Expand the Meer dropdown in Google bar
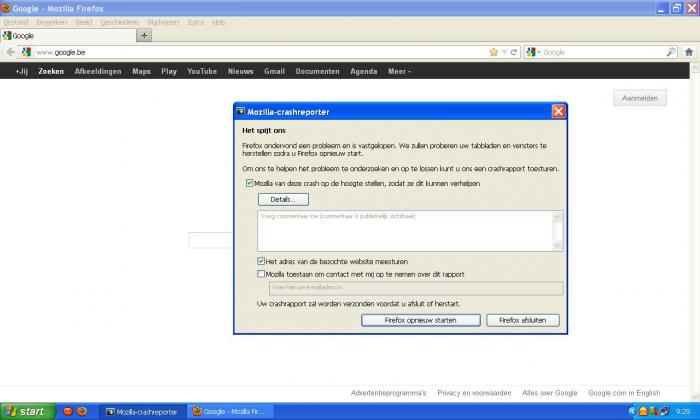This screenshot has width=700, height=420. tap(399, 71)
